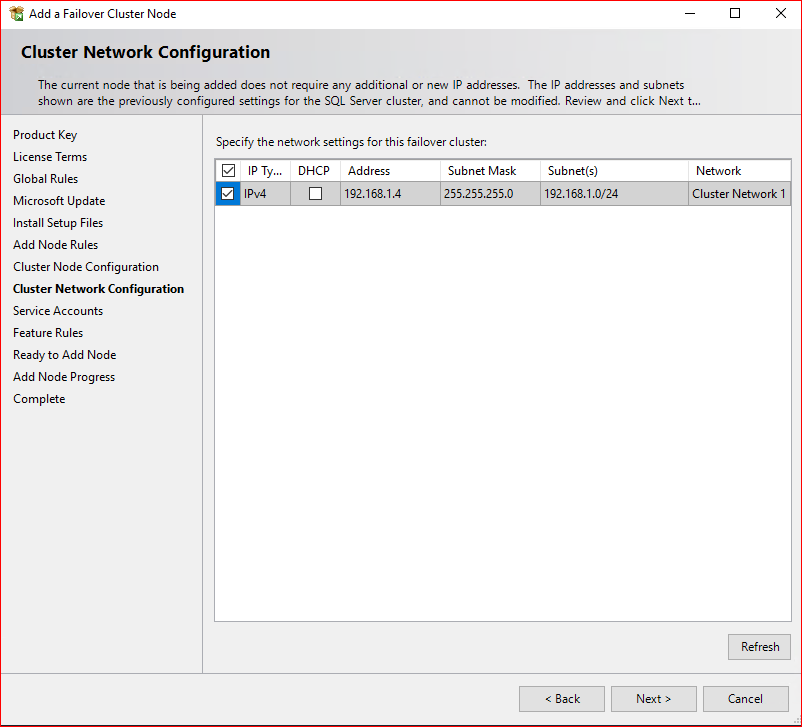Image resolution: width=802 pixels, height=727 pixels.
Task: Click the Subnet Mask column header
Action: (490, 170)
